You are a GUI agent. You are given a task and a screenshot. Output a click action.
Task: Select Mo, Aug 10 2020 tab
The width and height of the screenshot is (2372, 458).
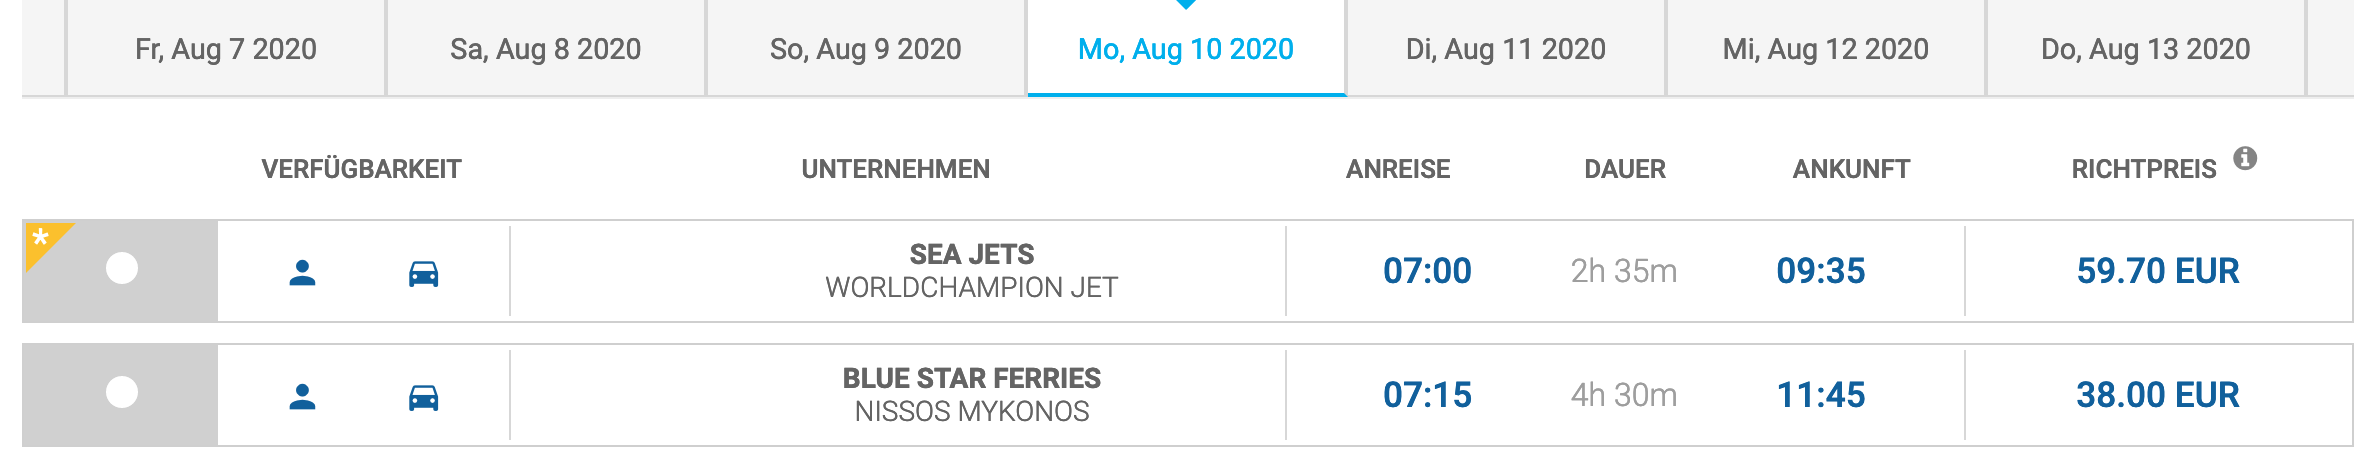pos(1186,48)
